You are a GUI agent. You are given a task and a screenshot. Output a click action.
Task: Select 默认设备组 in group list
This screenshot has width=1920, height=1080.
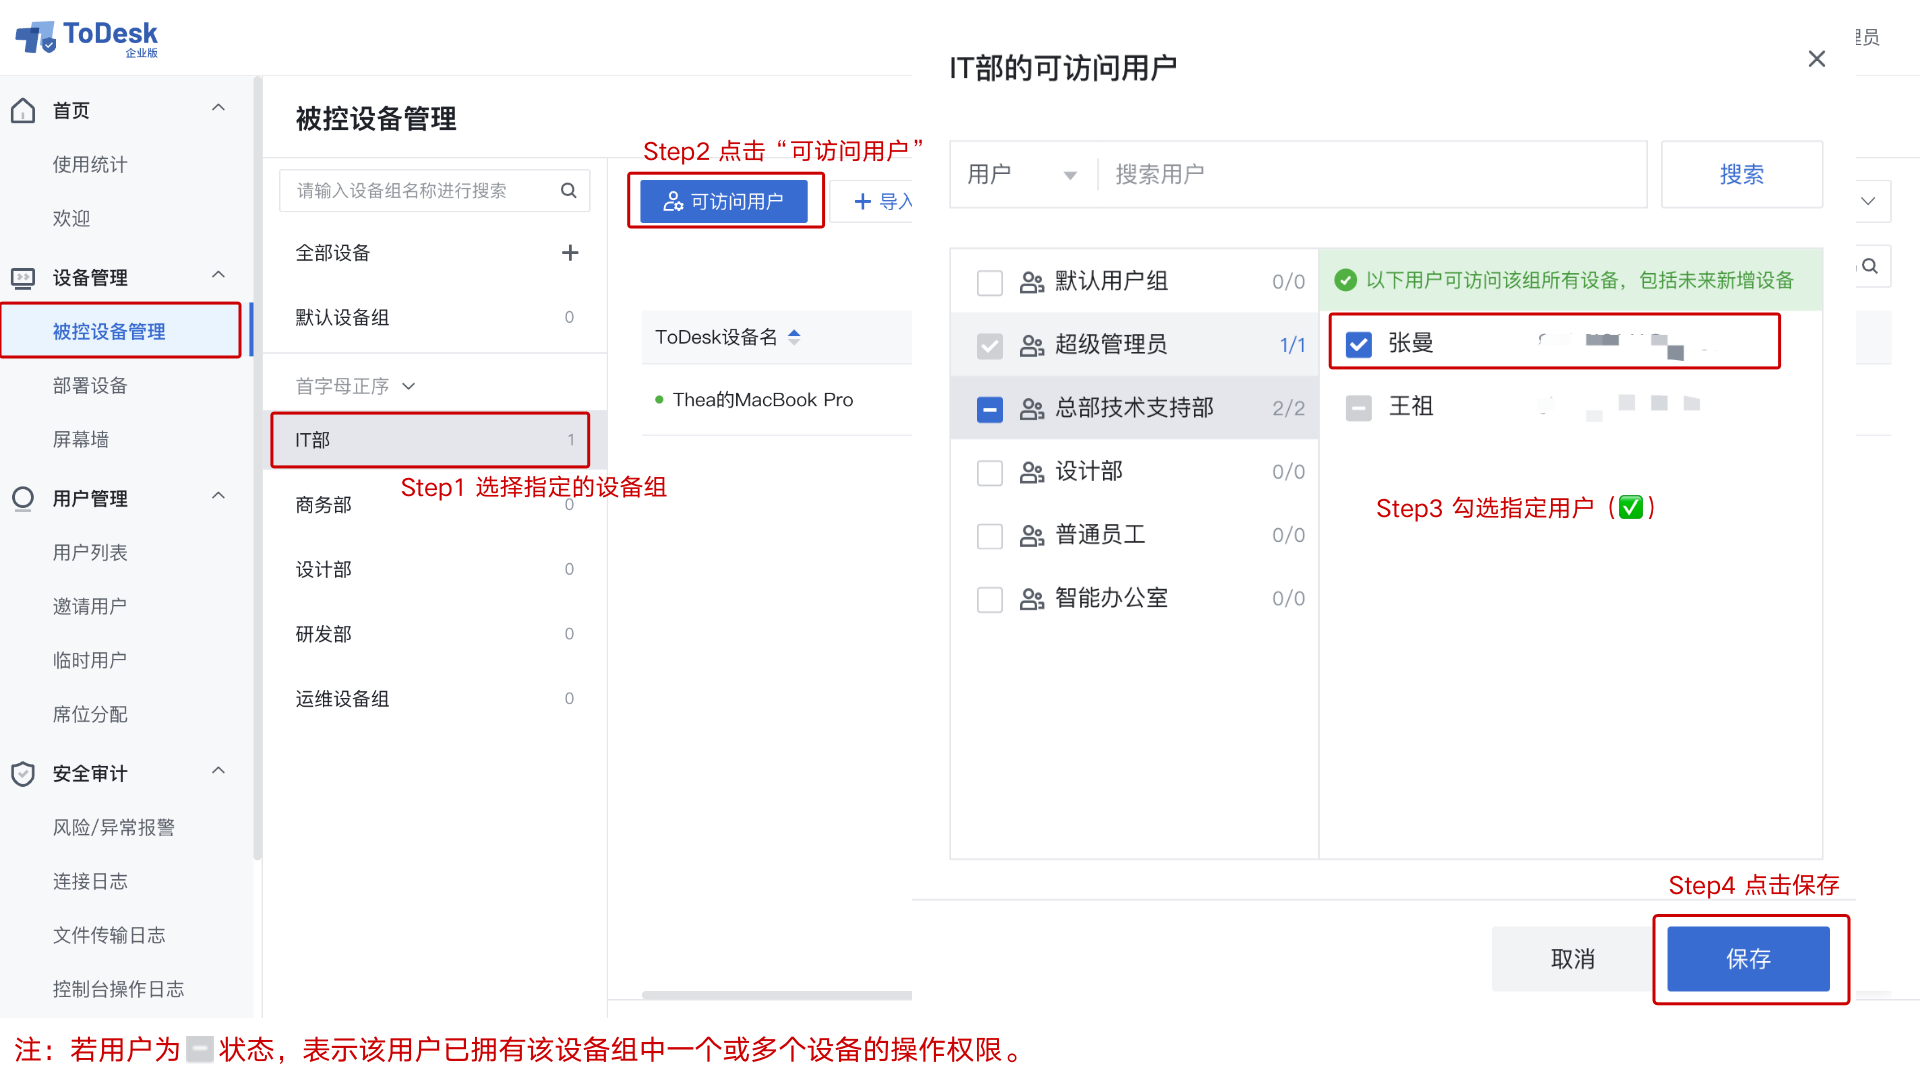coord(435,317)
